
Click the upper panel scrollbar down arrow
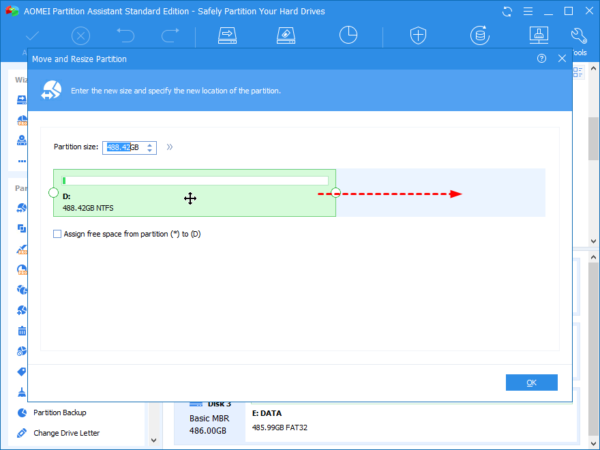point(593,241)
